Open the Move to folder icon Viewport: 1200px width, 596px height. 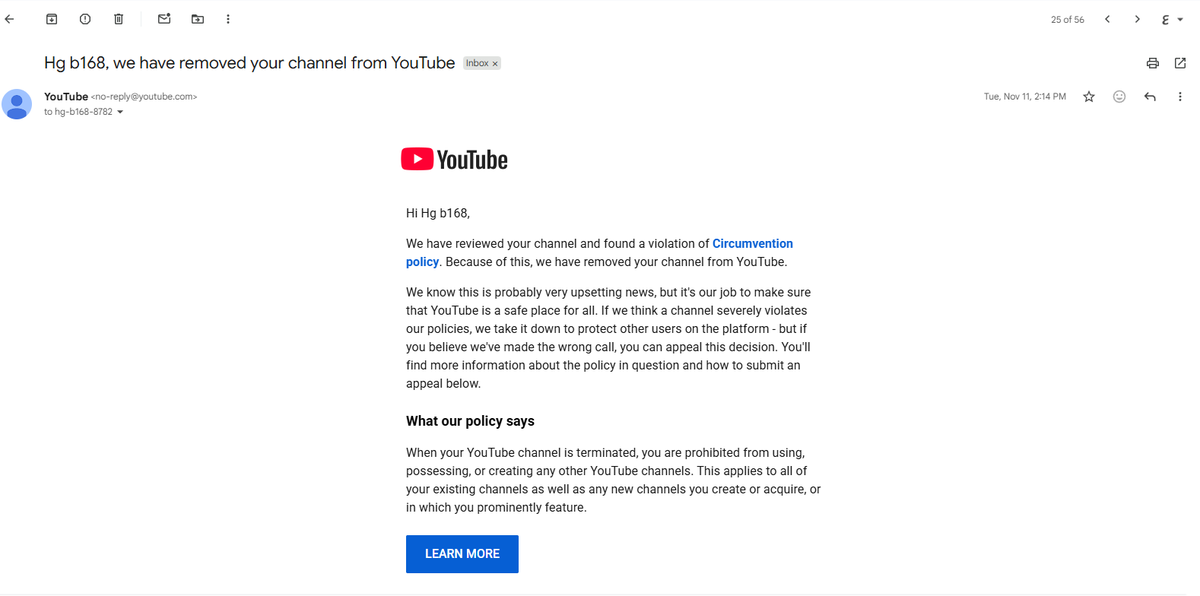click(x=197, y=19)
